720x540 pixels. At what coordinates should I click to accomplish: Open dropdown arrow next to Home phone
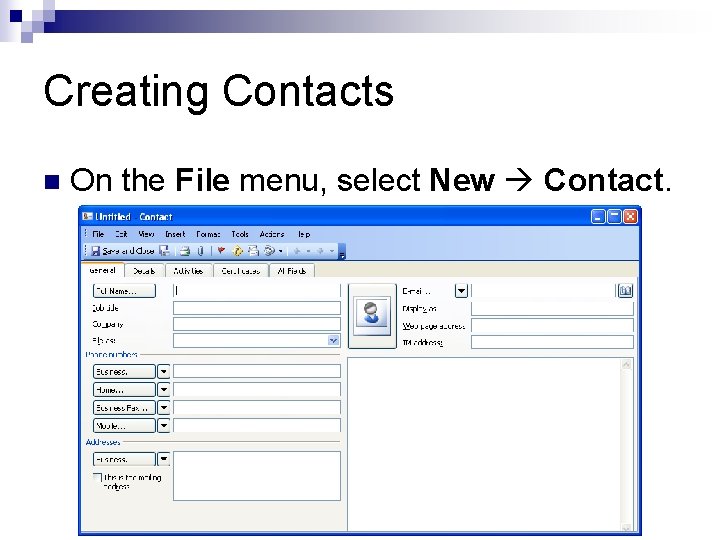click(164, 390)
